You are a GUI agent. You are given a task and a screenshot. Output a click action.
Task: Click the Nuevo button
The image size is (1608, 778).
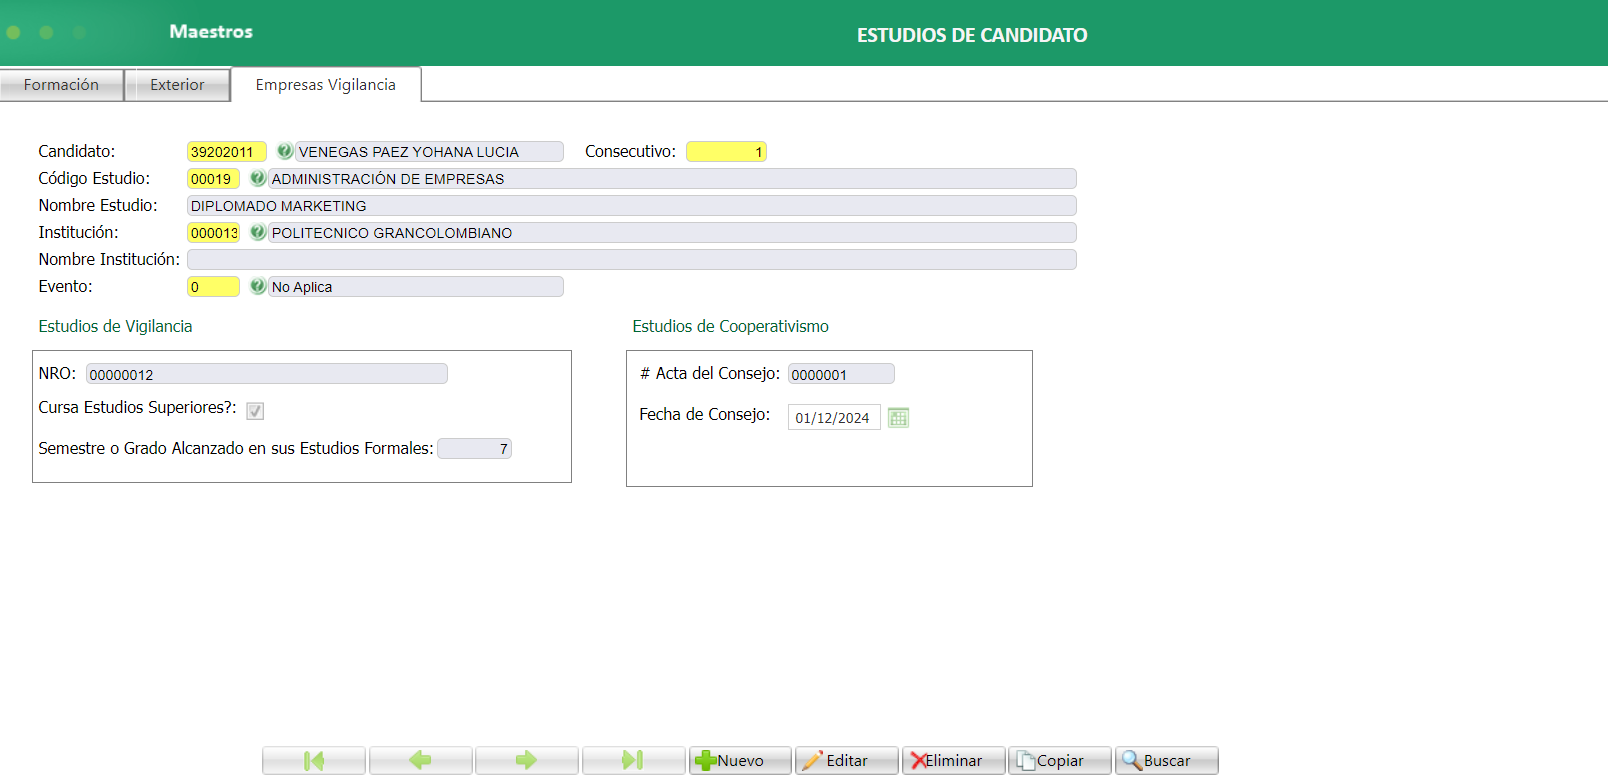click(x=740, y=760)
